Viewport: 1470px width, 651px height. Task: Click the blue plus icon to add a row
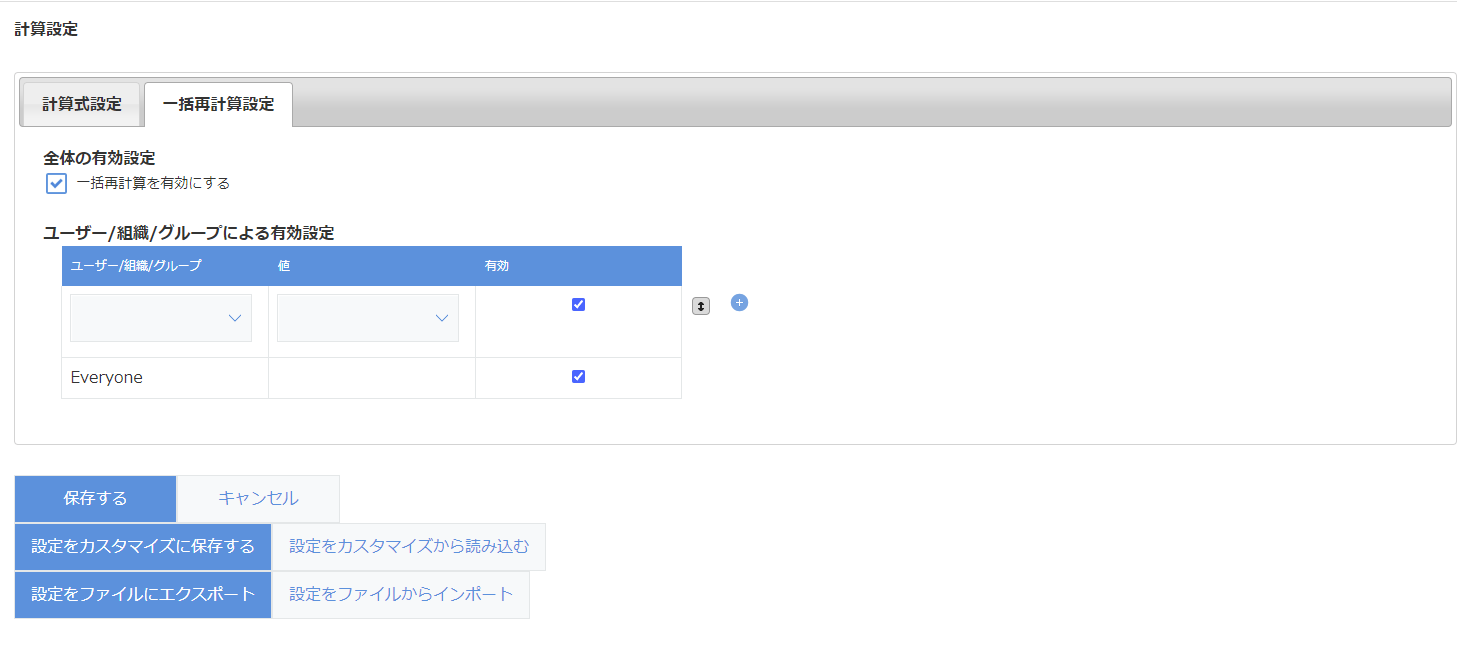739,302
